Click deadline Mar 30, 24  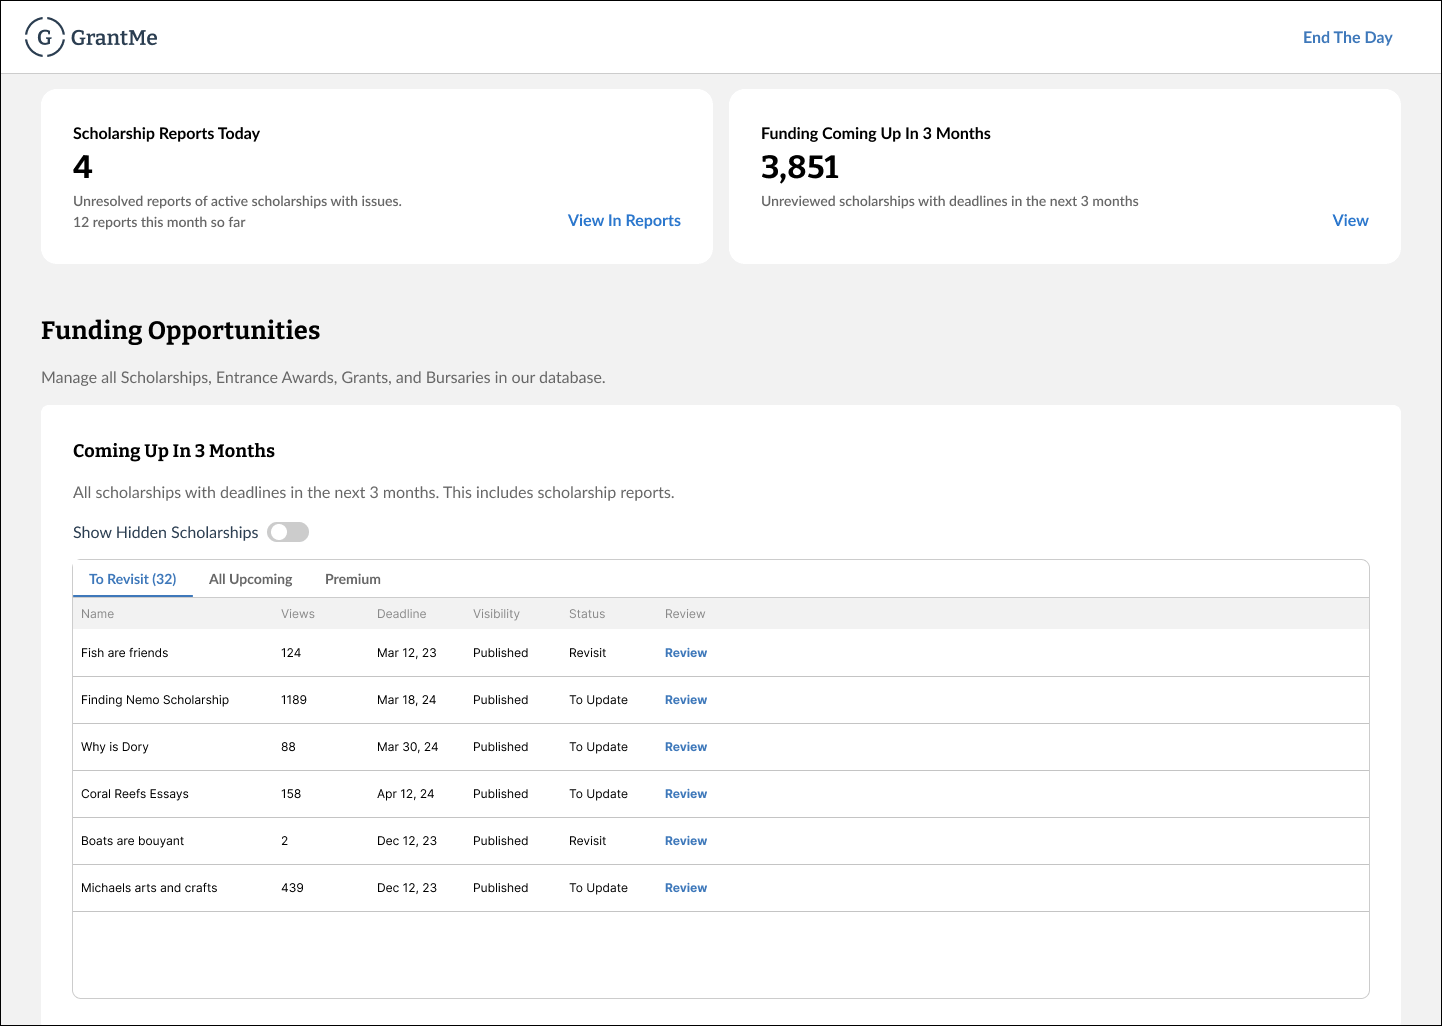tap(407, 747)
